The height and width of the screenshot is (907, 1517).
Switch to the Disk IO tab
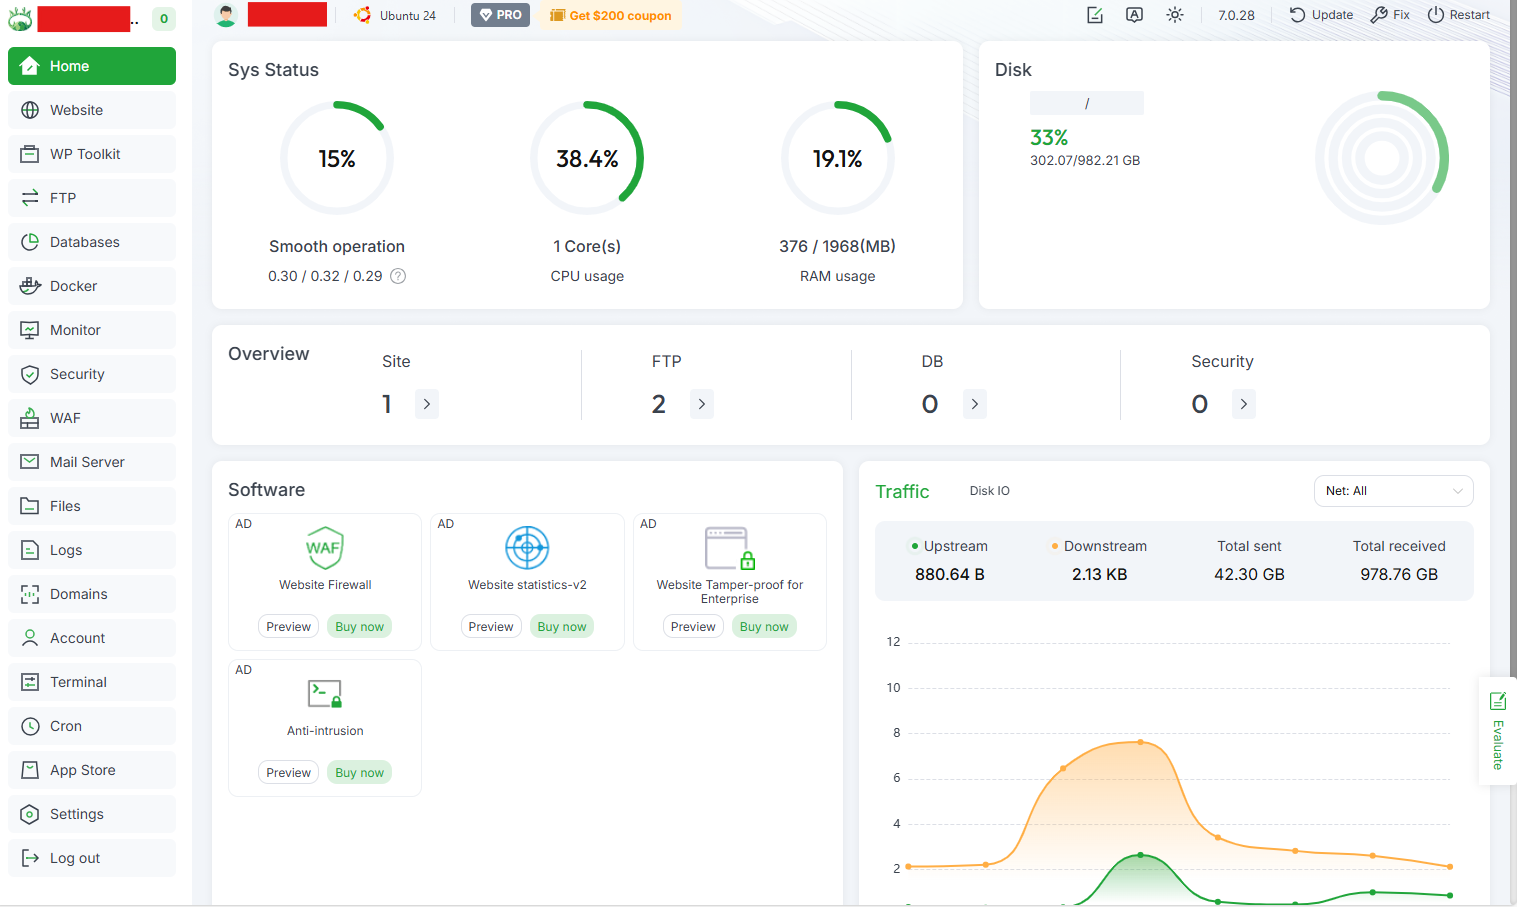tap(989, 491)
